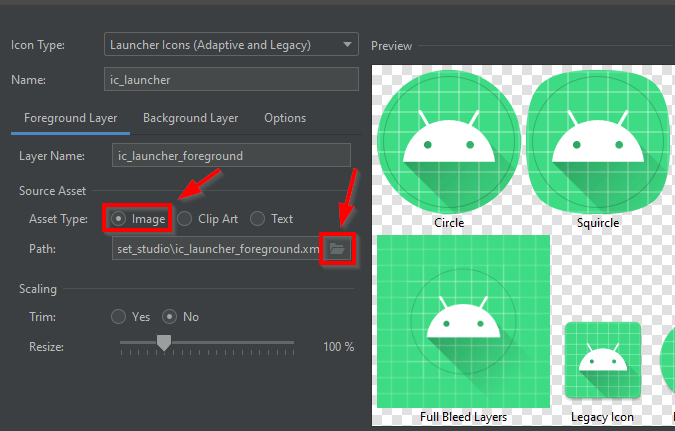
Task: Click in the Name field ic_launcher
Action: tap(231, 79)
